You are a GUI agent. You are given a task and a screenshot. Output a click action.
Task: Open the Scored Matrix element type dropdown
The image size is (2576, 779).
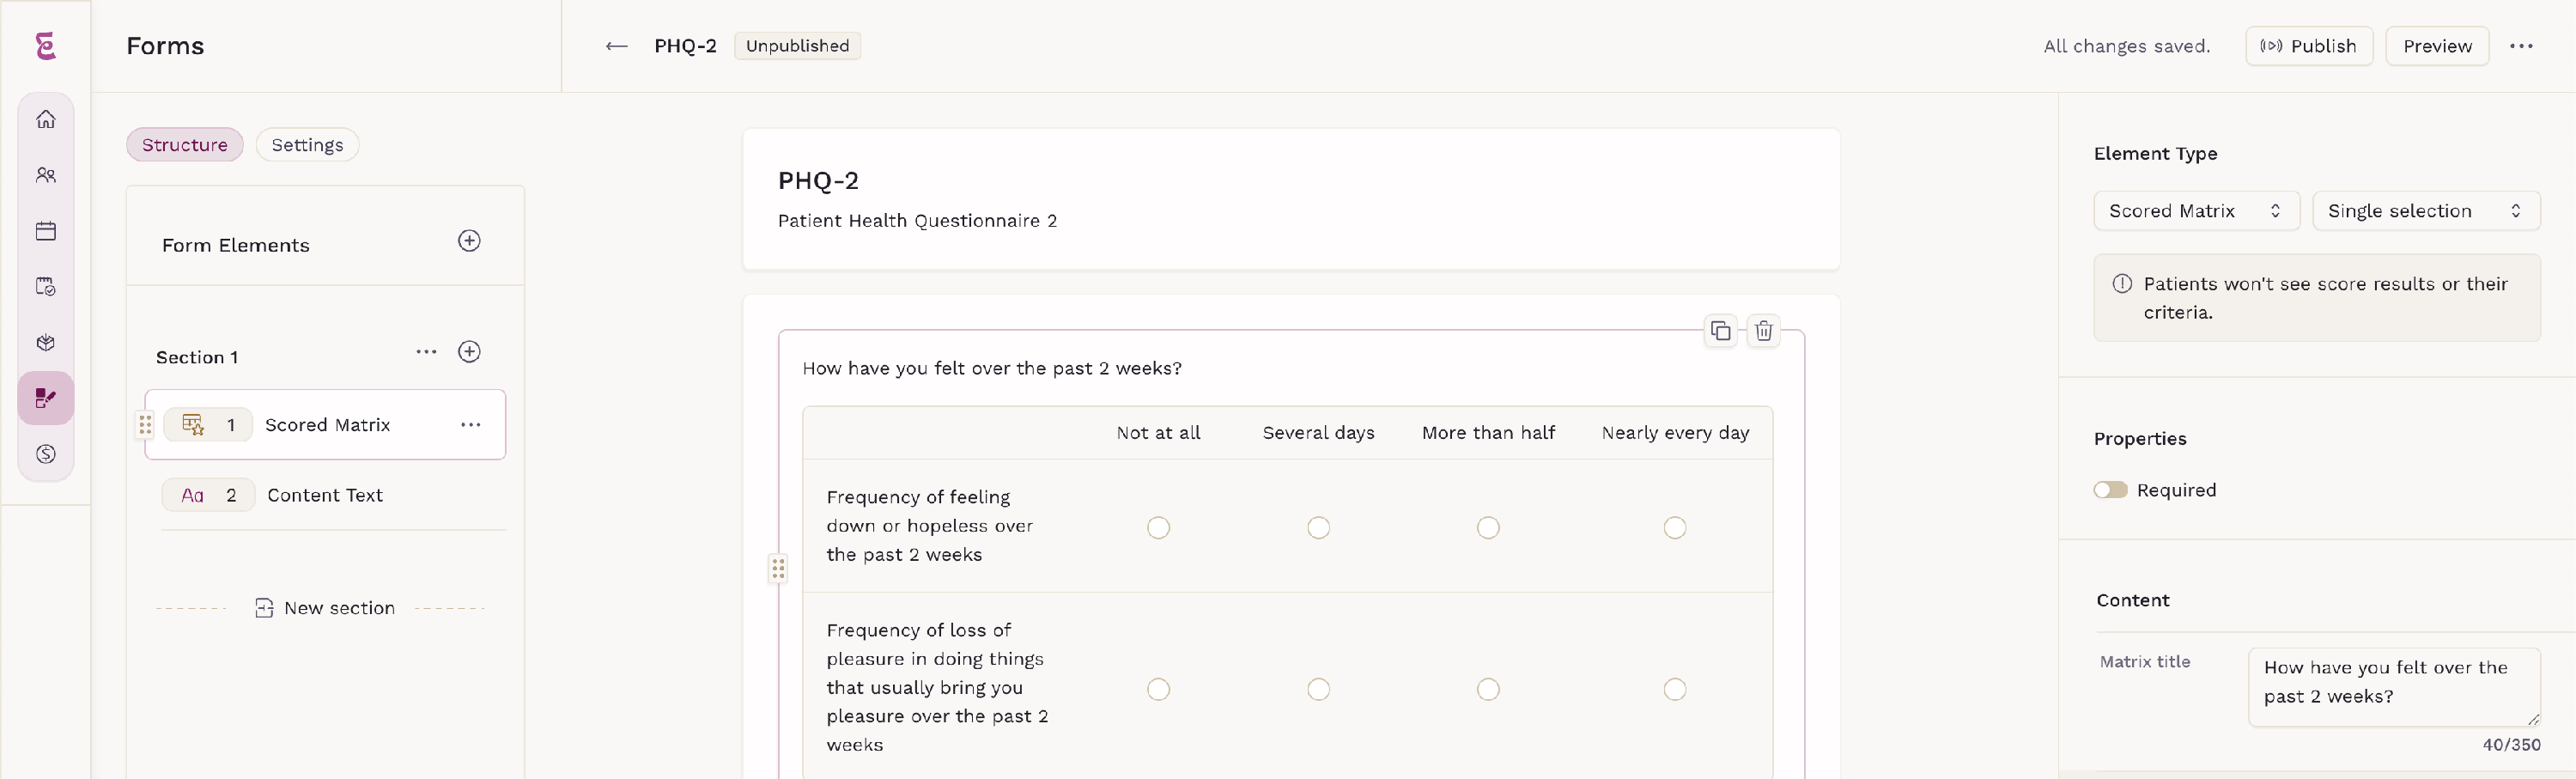coord(2195,211)
